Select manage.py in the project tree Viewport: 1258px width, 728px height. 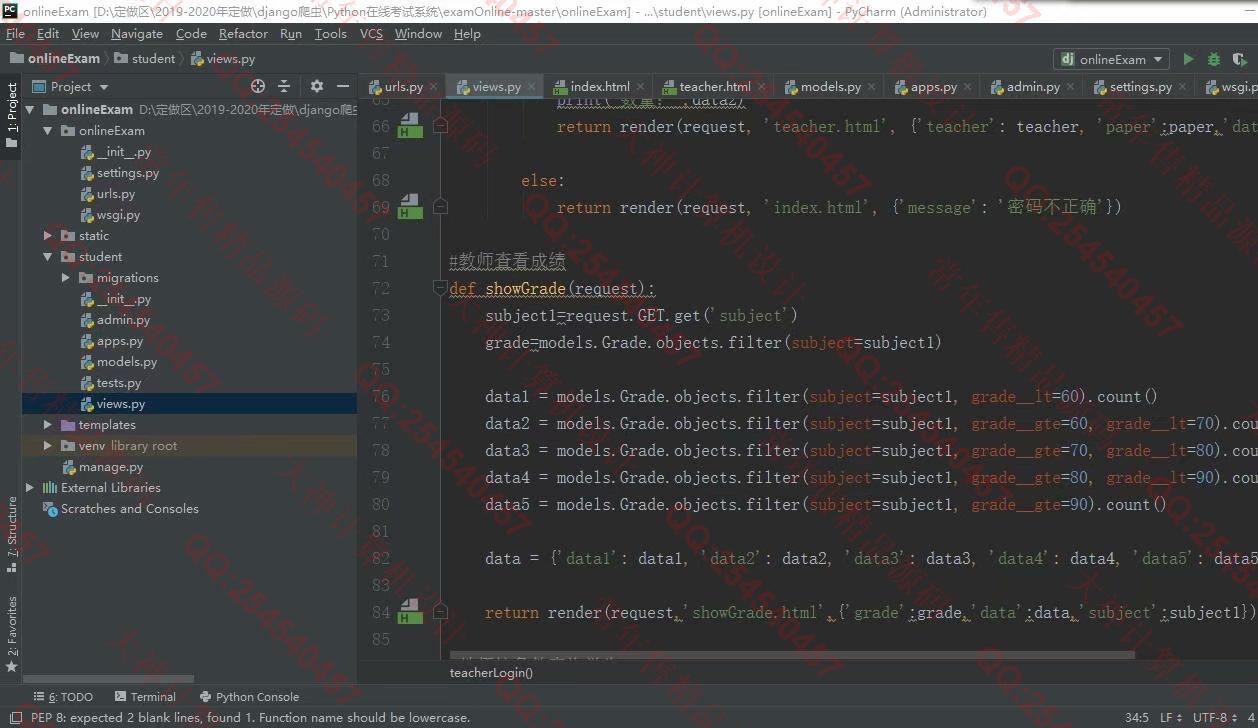coord(110,467)
